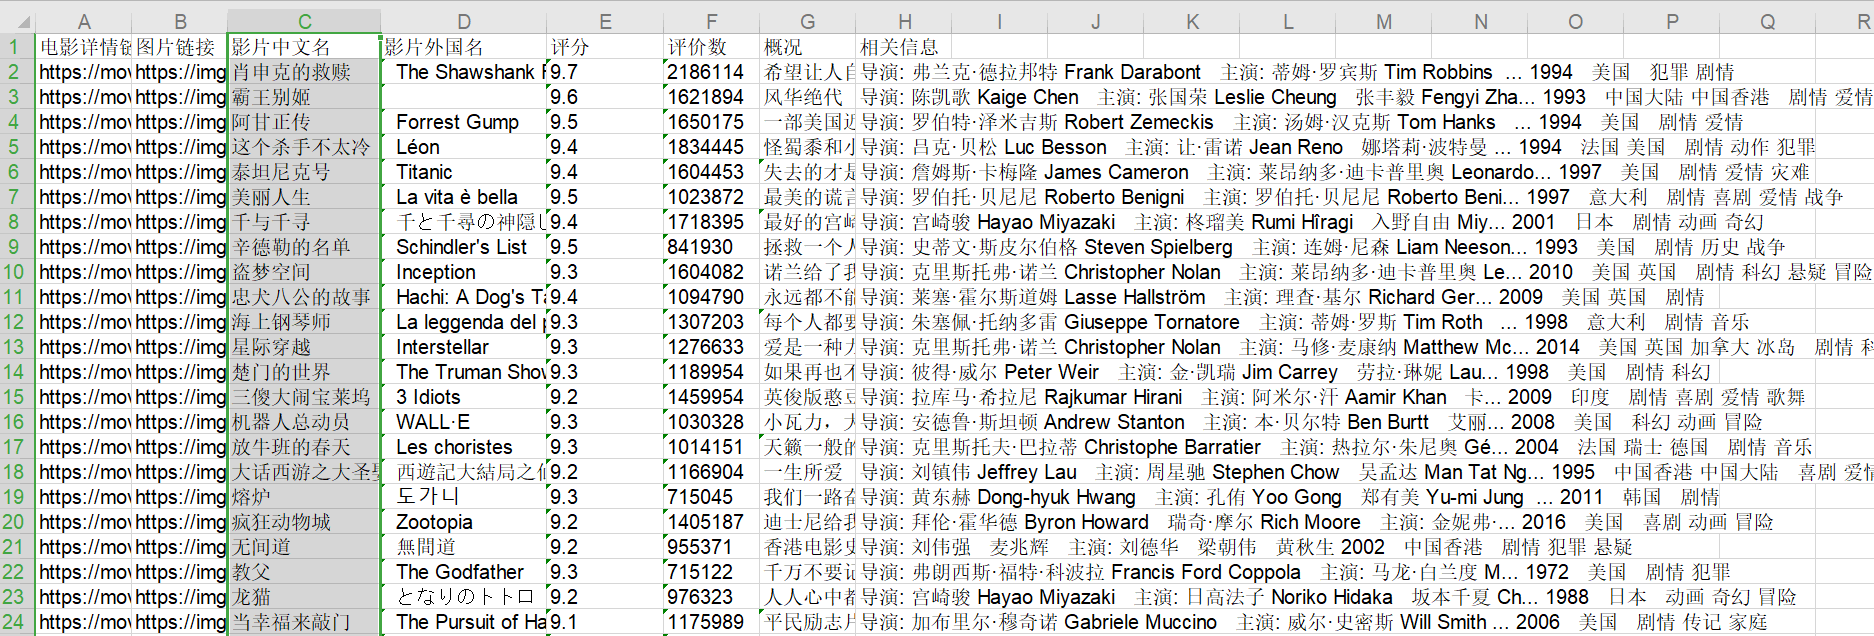Select review count cell 715045
This screenshot has height=636, width=1874.
(711, 496)
